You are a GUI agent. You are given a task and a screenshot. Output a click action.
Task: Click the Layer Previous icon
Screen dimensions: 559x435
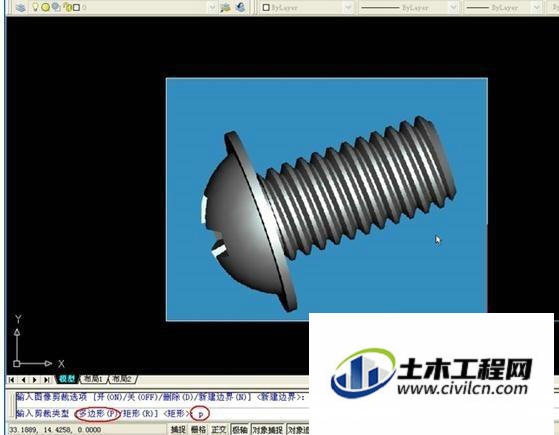(241, 7)
